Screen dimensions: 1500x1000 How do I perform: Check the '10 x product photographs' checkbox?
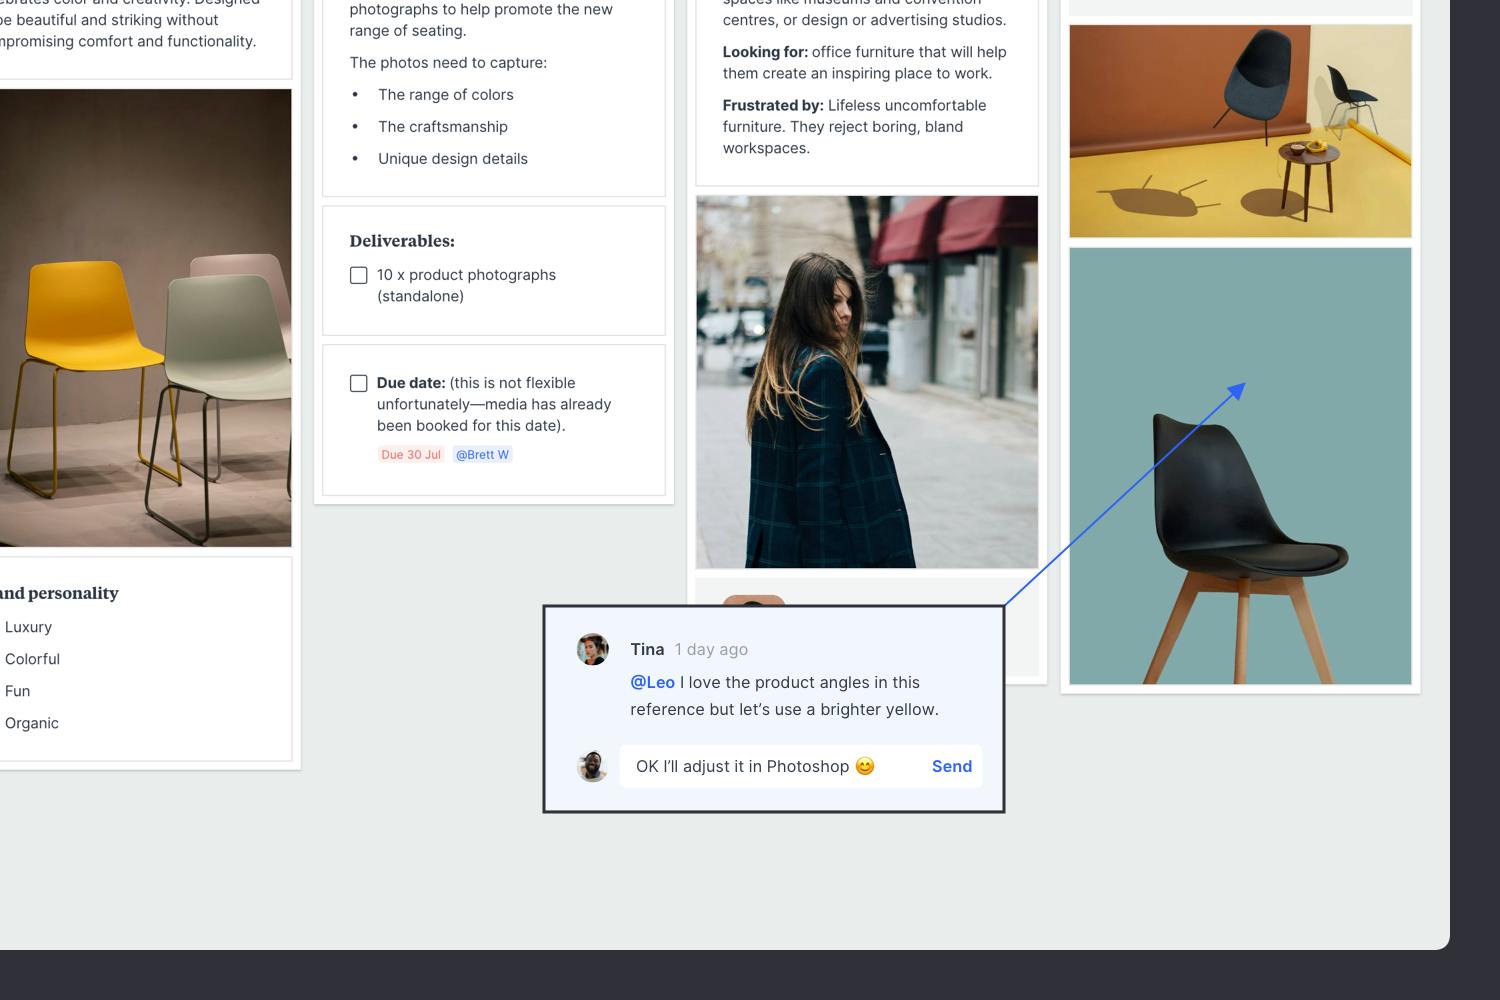359,275
